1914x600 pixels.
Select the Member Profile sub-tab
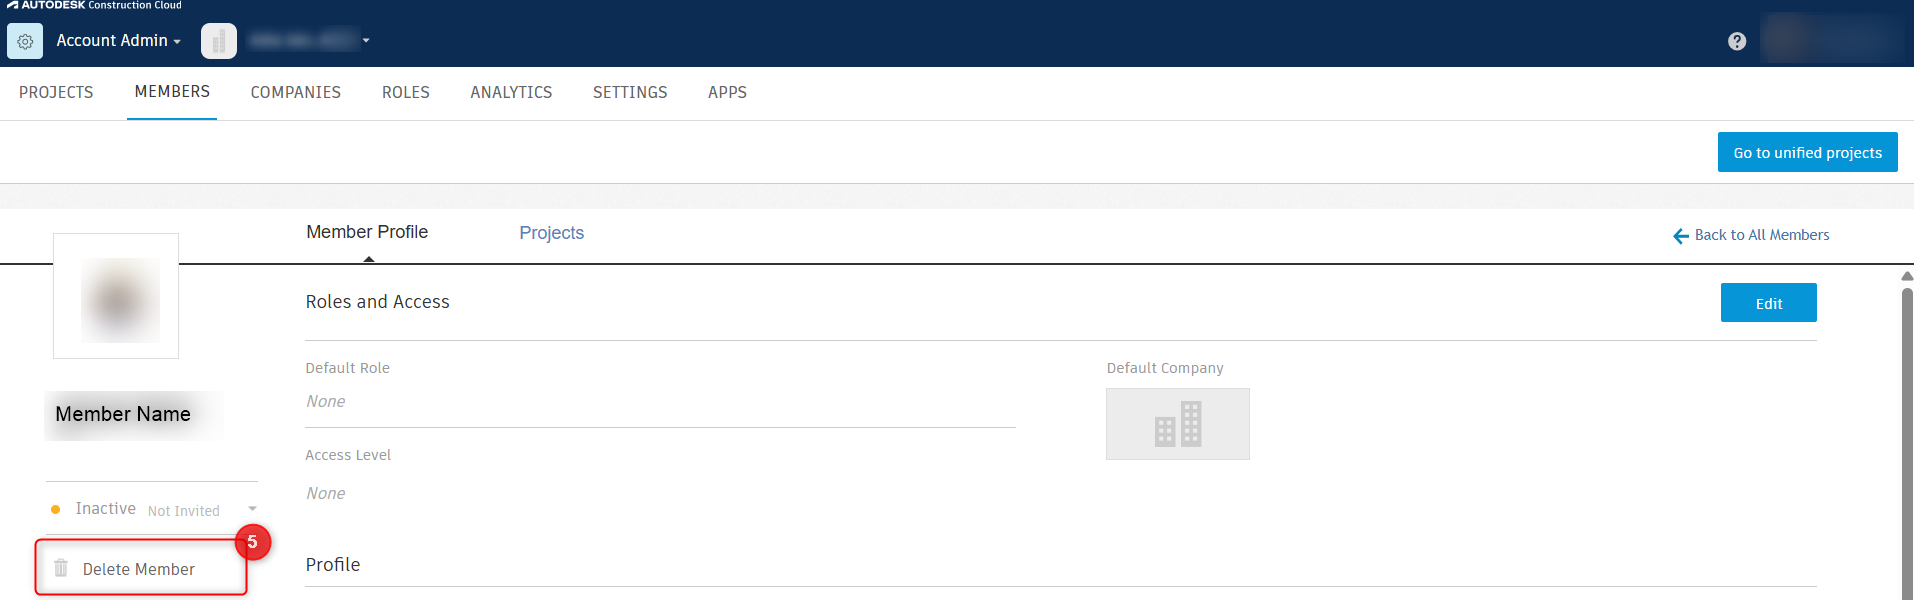(x=367, y=232)
